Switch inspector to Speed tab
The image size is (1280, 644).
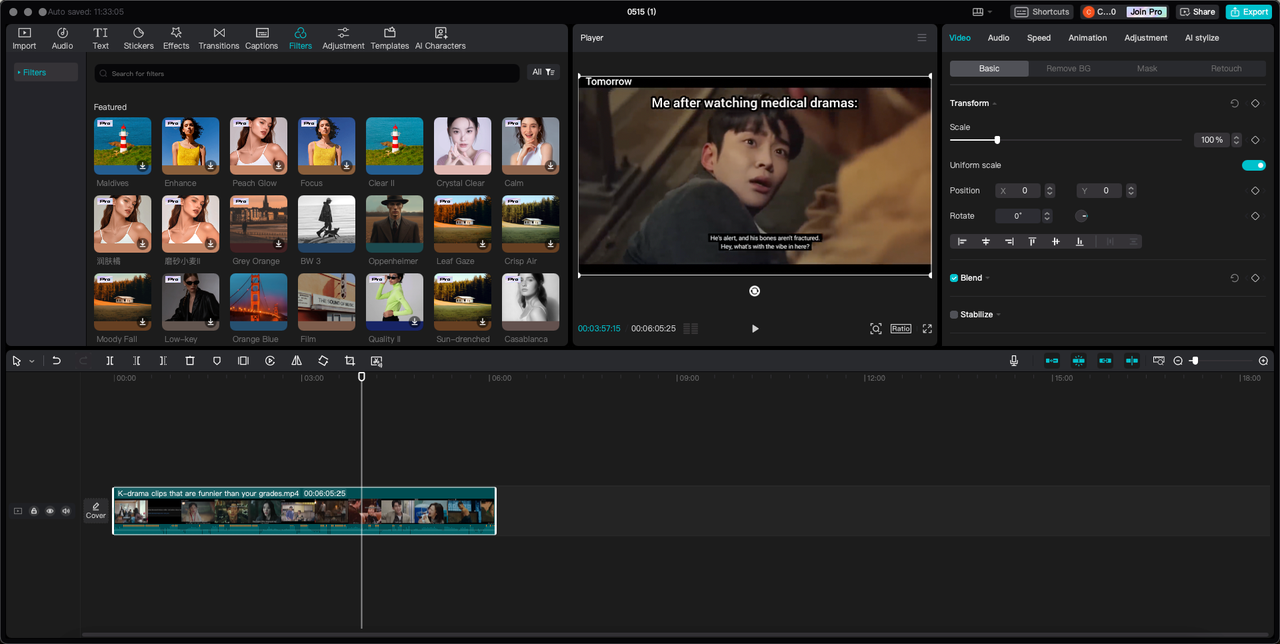[x=1039, y=38]
